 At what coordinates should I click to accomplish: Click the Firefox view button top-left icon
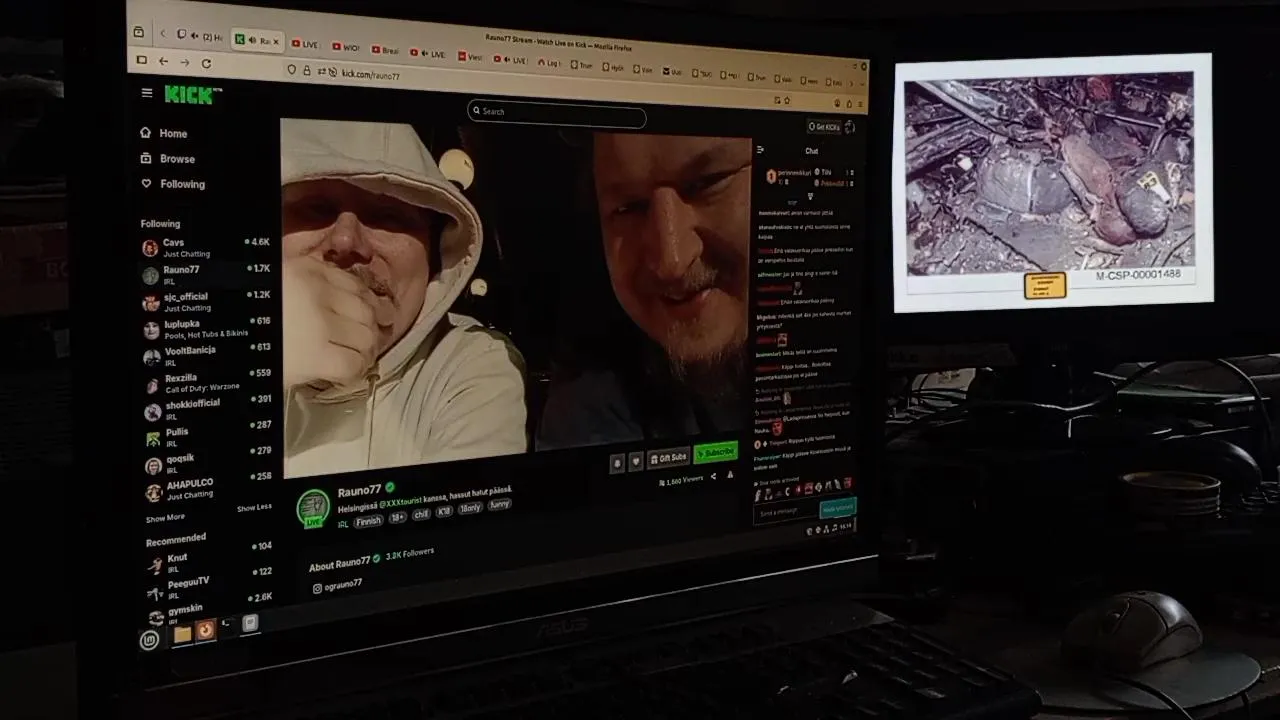point(139,32)
